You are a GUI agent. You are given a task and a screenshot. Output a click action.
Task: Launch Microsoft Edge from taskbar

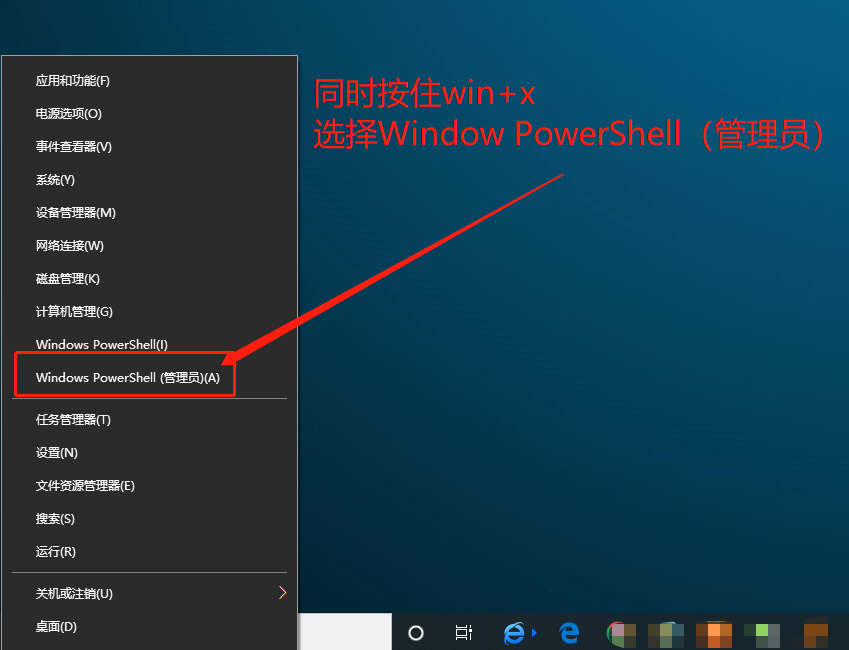pos(569,633)
